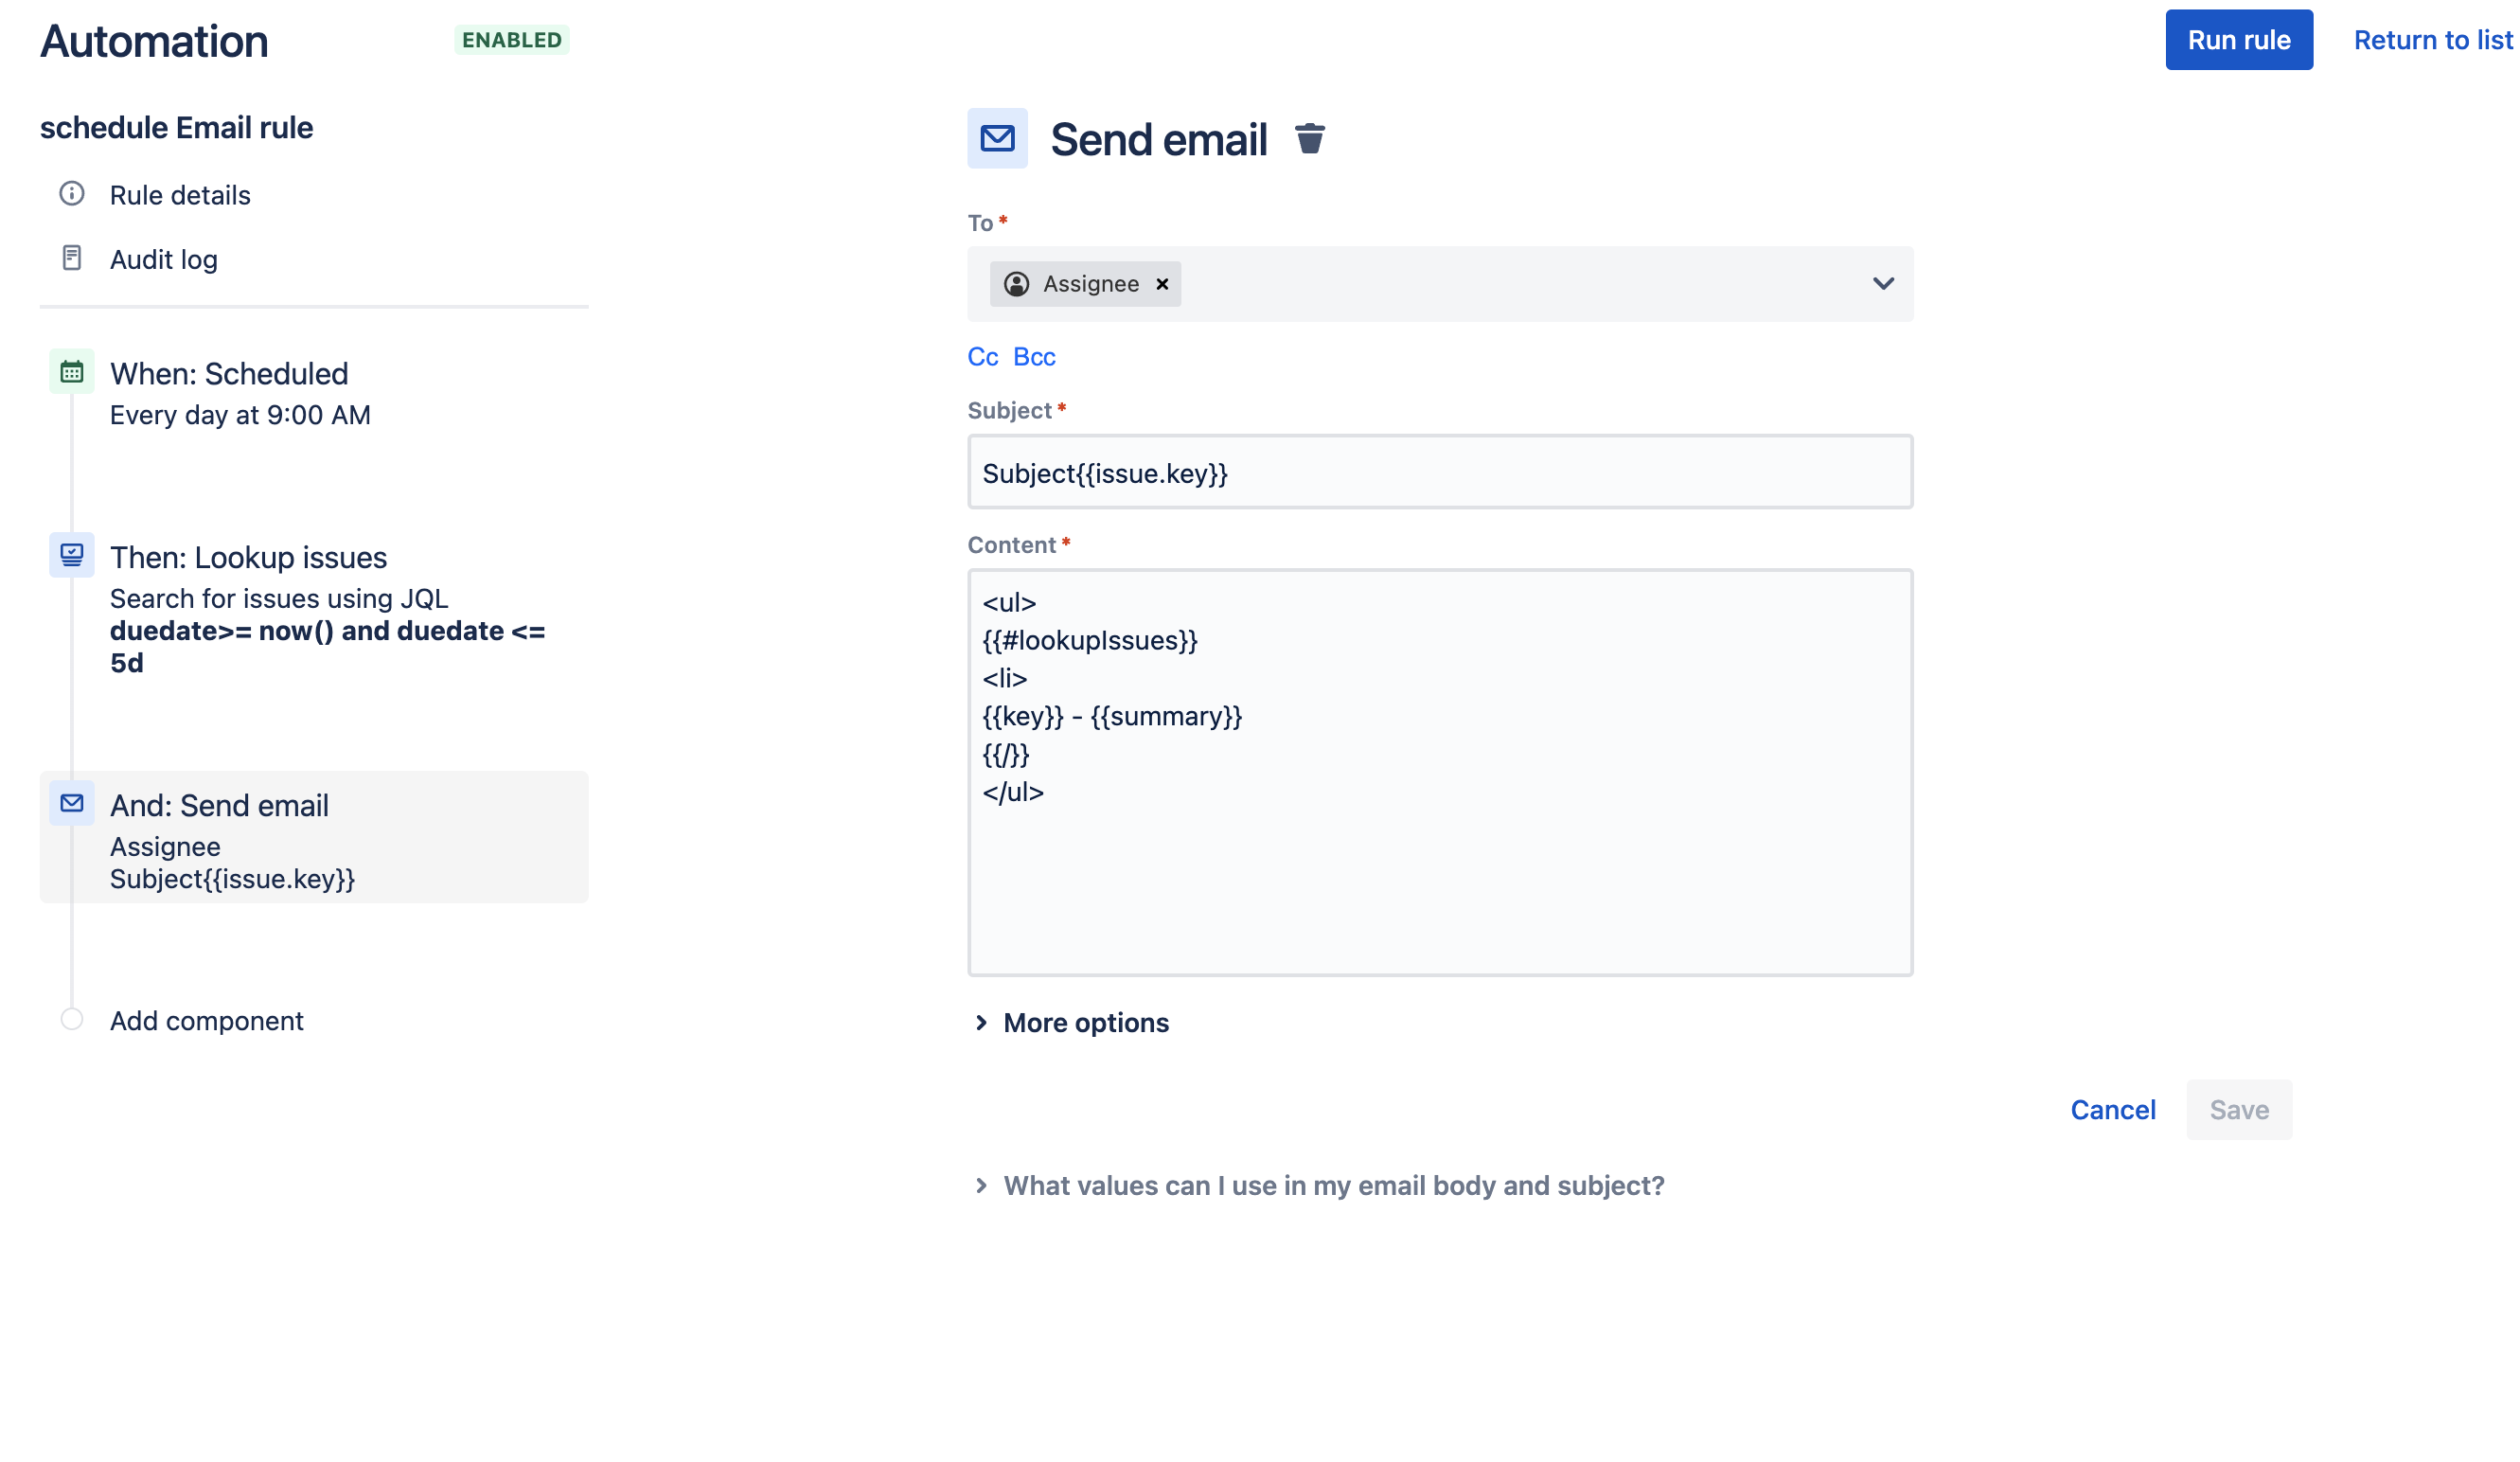Click the Subject input field

point(1440,473)
